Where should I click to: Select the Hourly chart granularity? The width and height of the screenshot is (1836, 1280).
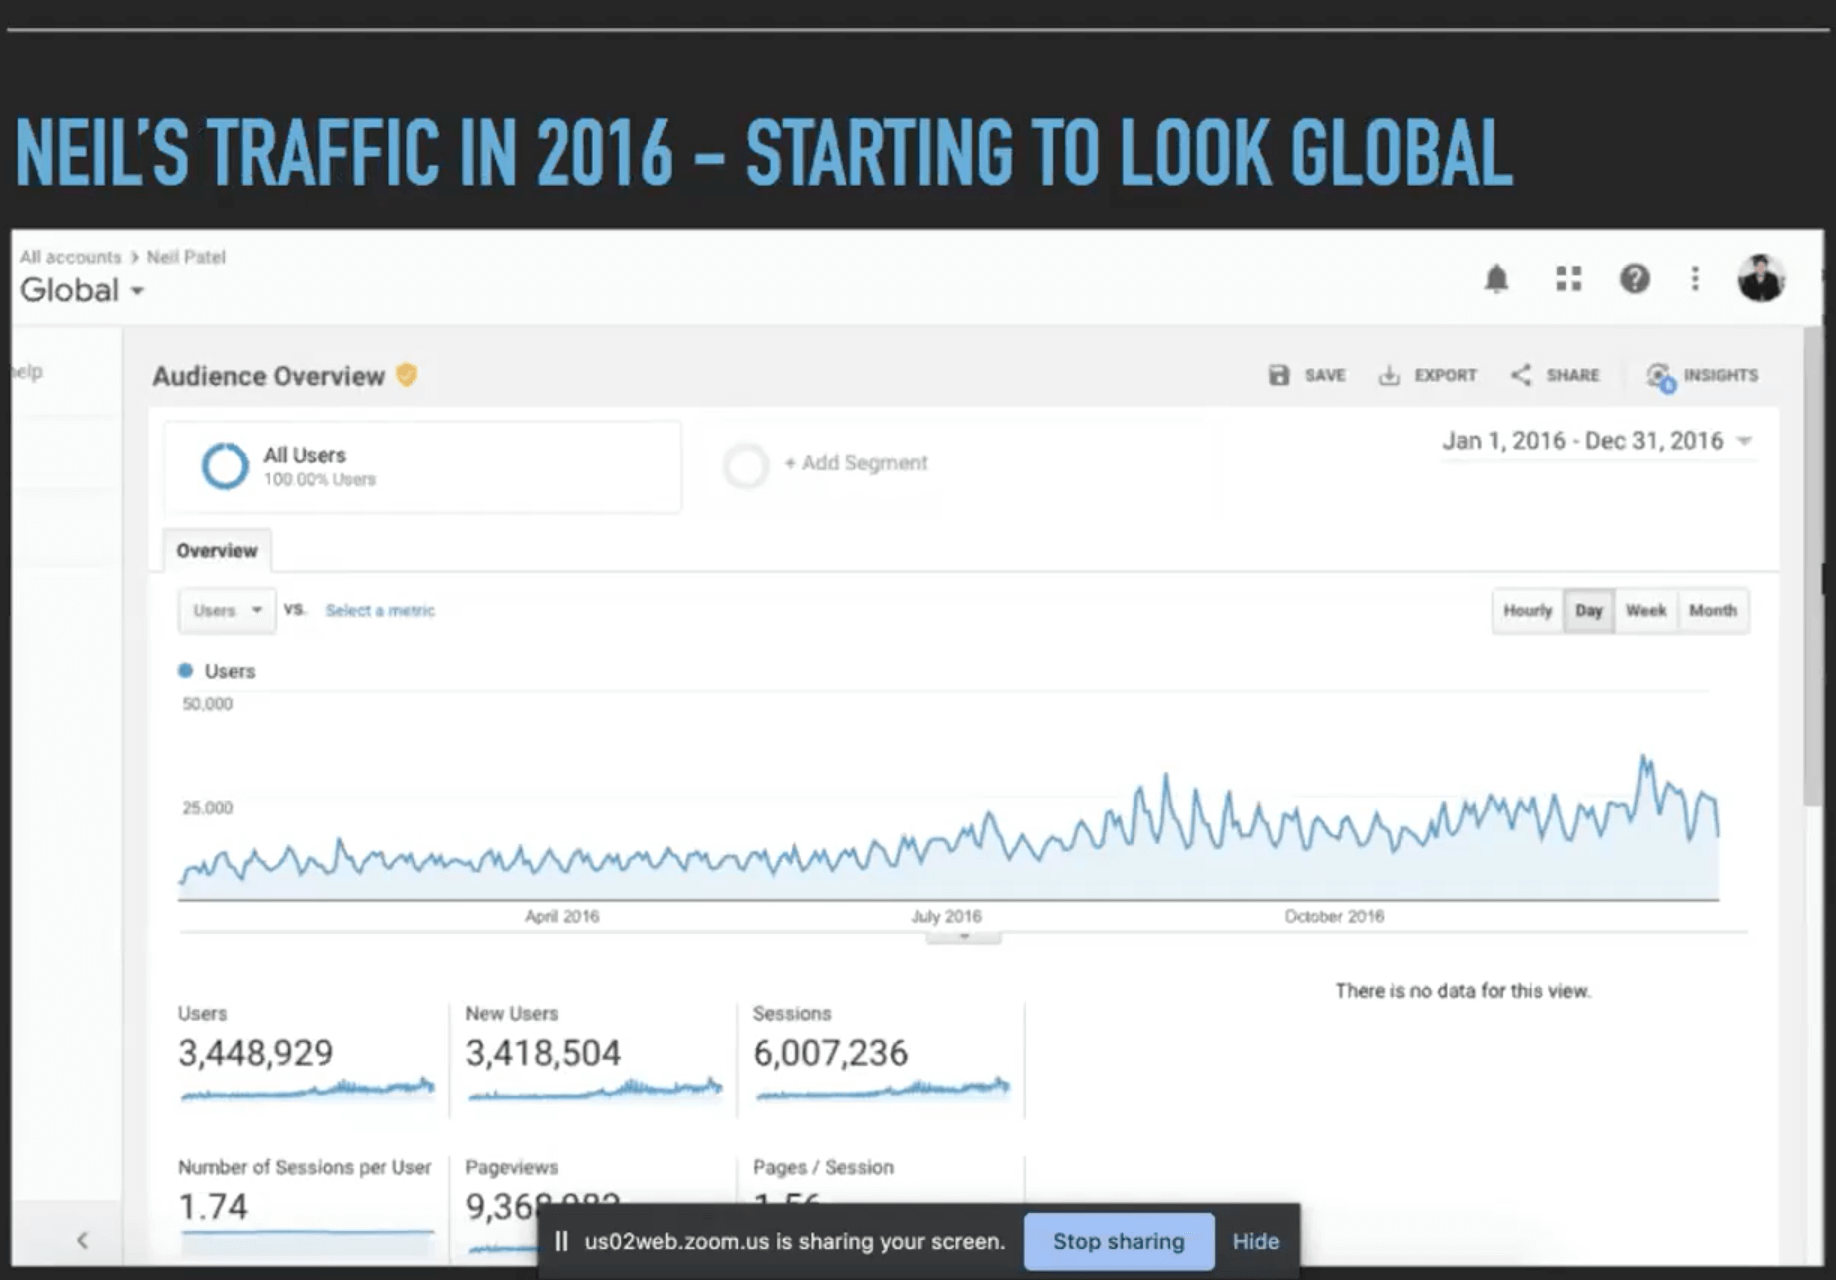point(1527,610)
